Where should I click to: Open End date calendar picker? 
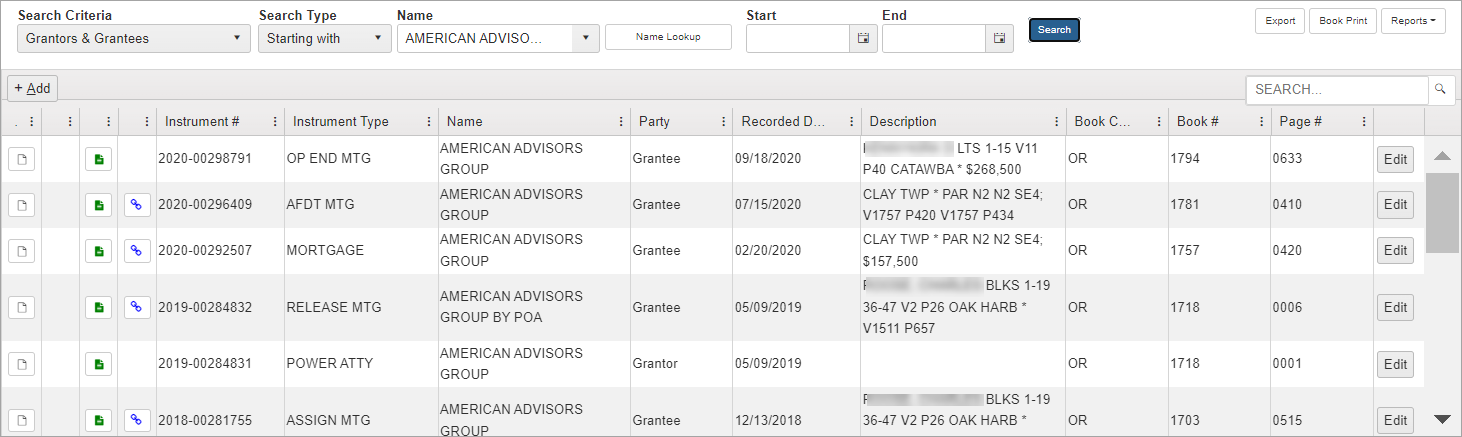[999, 39]
